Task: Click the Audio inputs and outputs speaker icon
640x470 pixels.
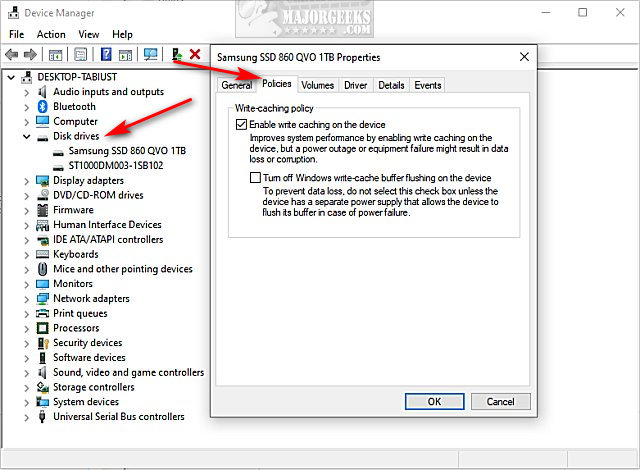Action: tap(42, 92)
